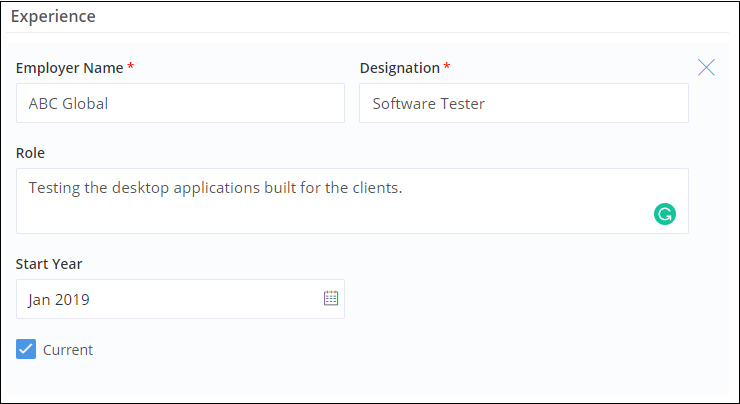Focus the Designation input field

tap(523, 103)
